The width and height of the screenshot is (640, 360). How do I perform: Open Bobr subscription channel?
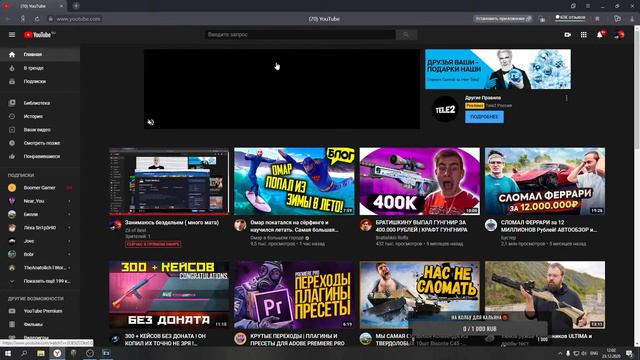(x=40, y=254)
